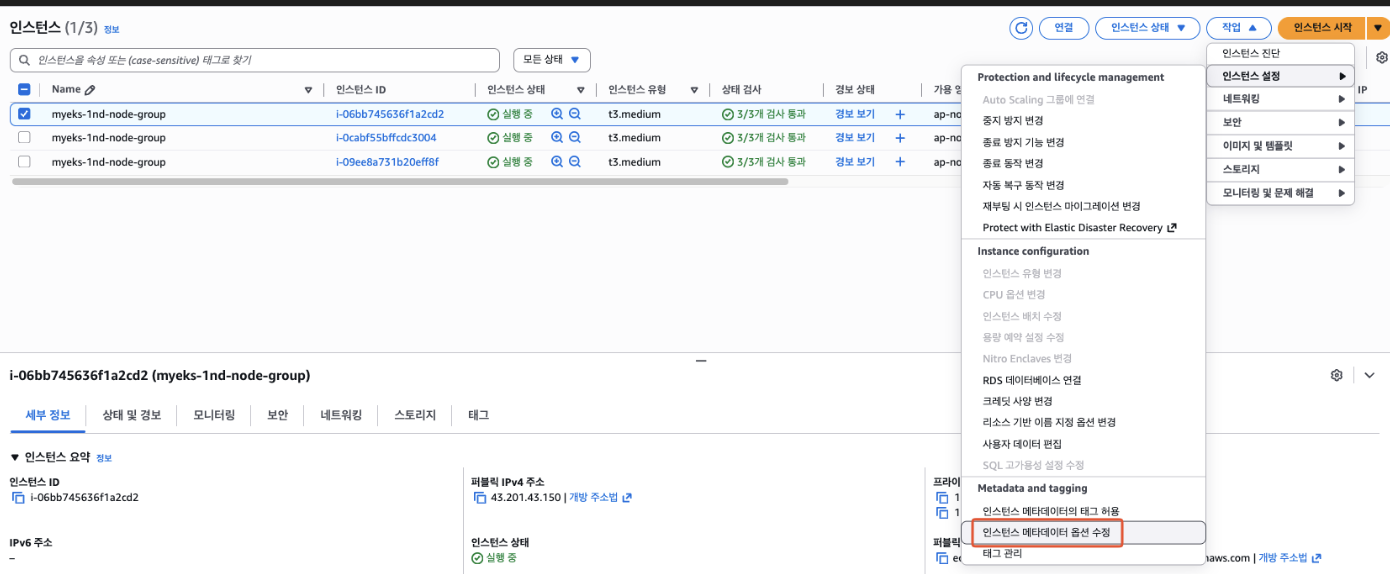Click sort arrow on 인스턴스 유형 column

pyautogui.click(x=694, y=90)
